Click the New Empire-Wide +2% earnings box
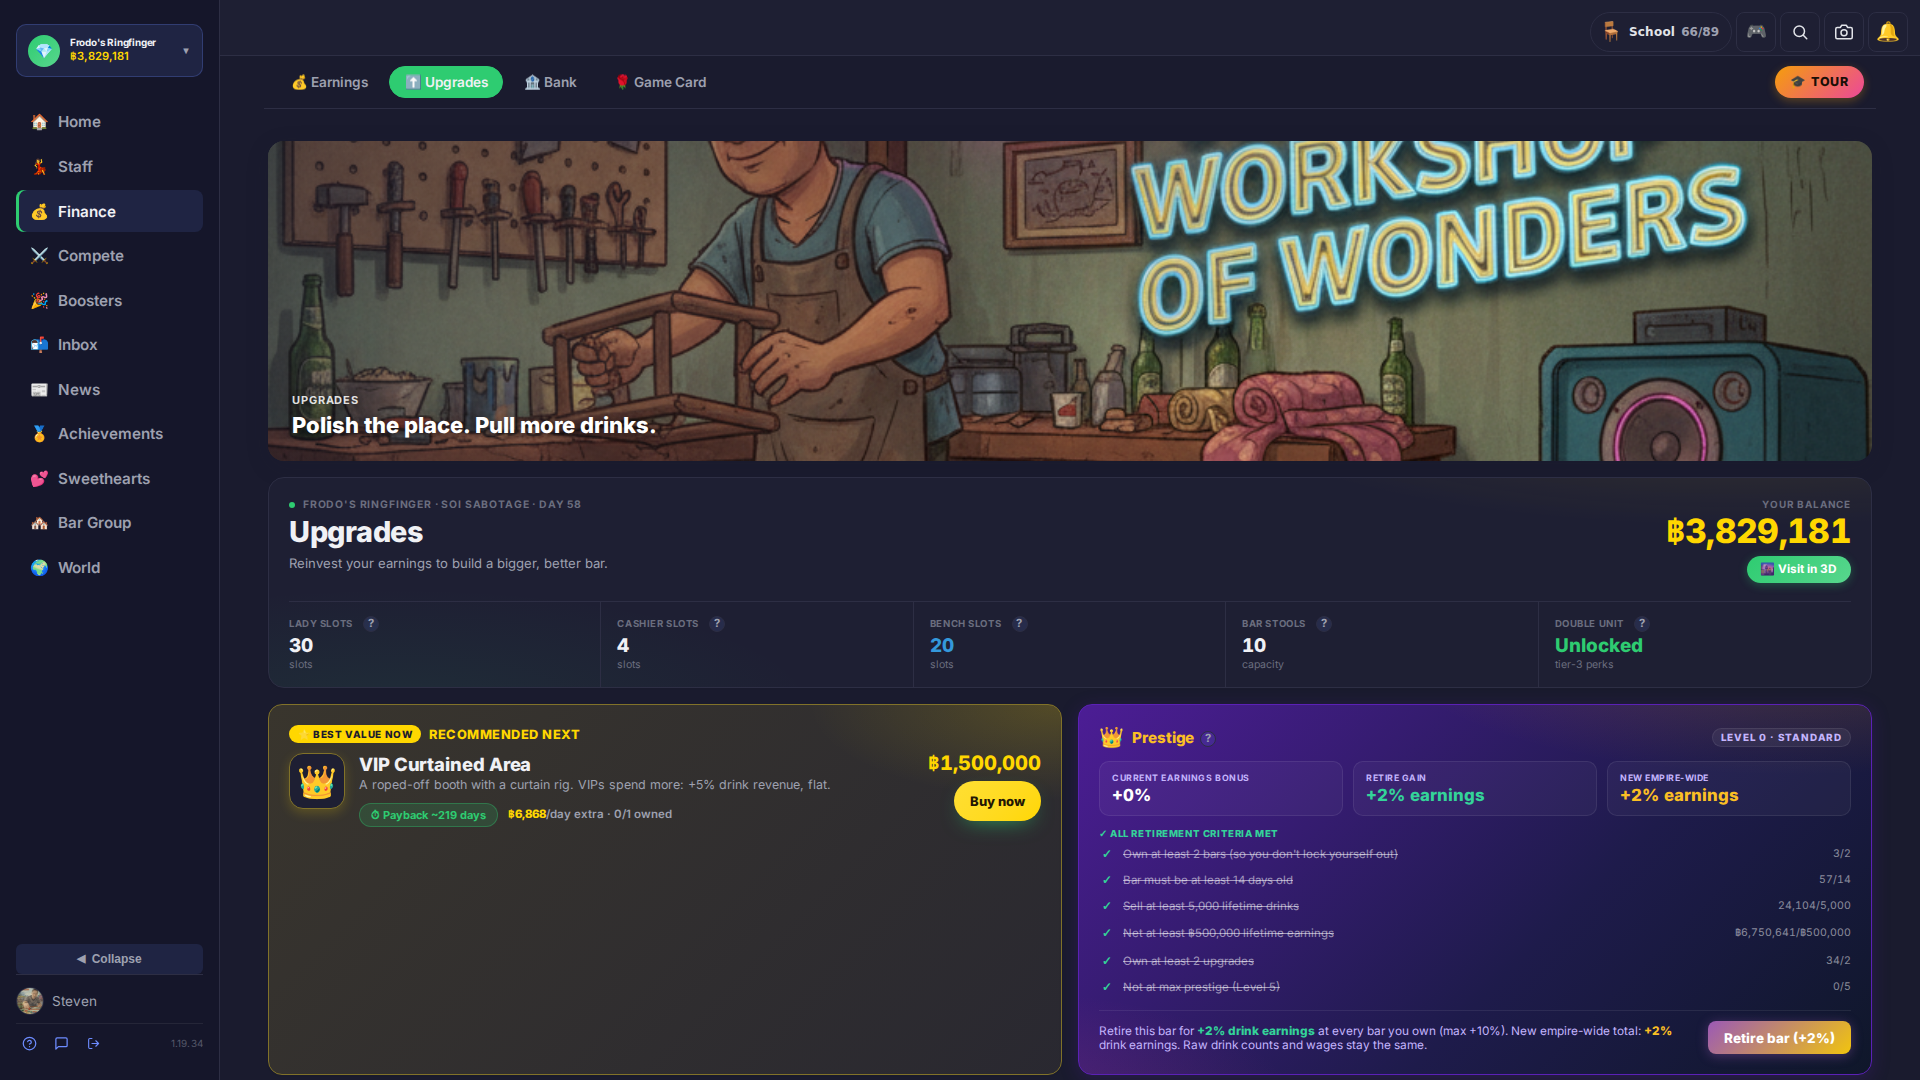Screen dimensions: 1920x1080 [1728, 788]
